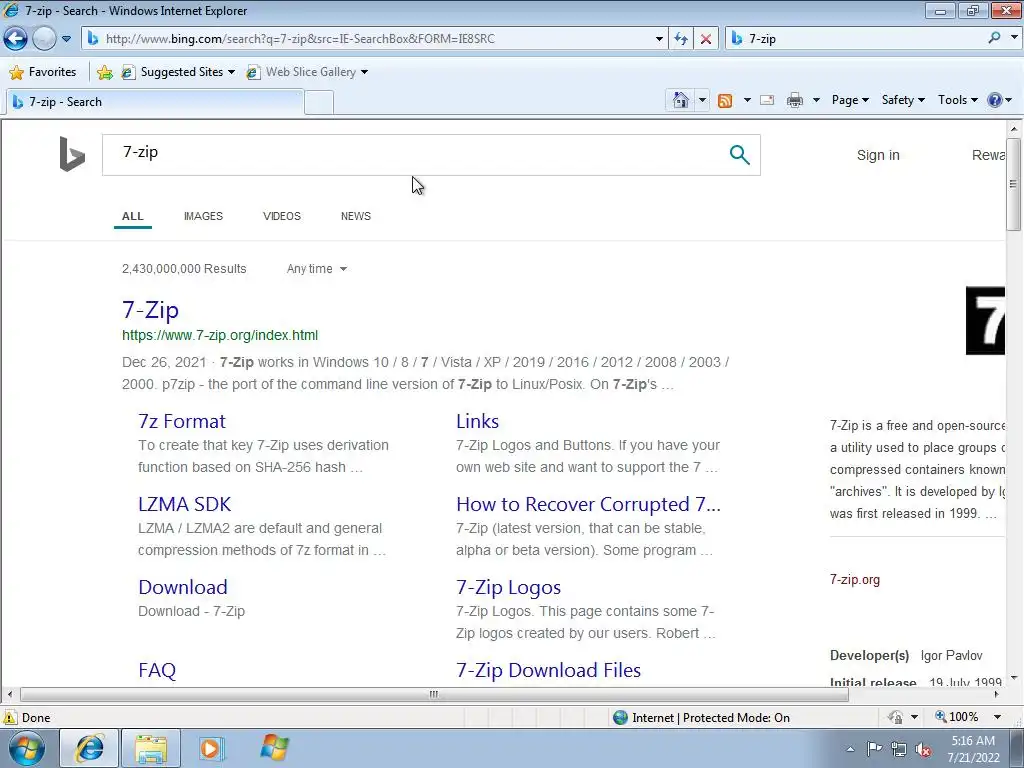Open the 7-Zip Logos link
1024x768 pixels.
coord(508,588)
